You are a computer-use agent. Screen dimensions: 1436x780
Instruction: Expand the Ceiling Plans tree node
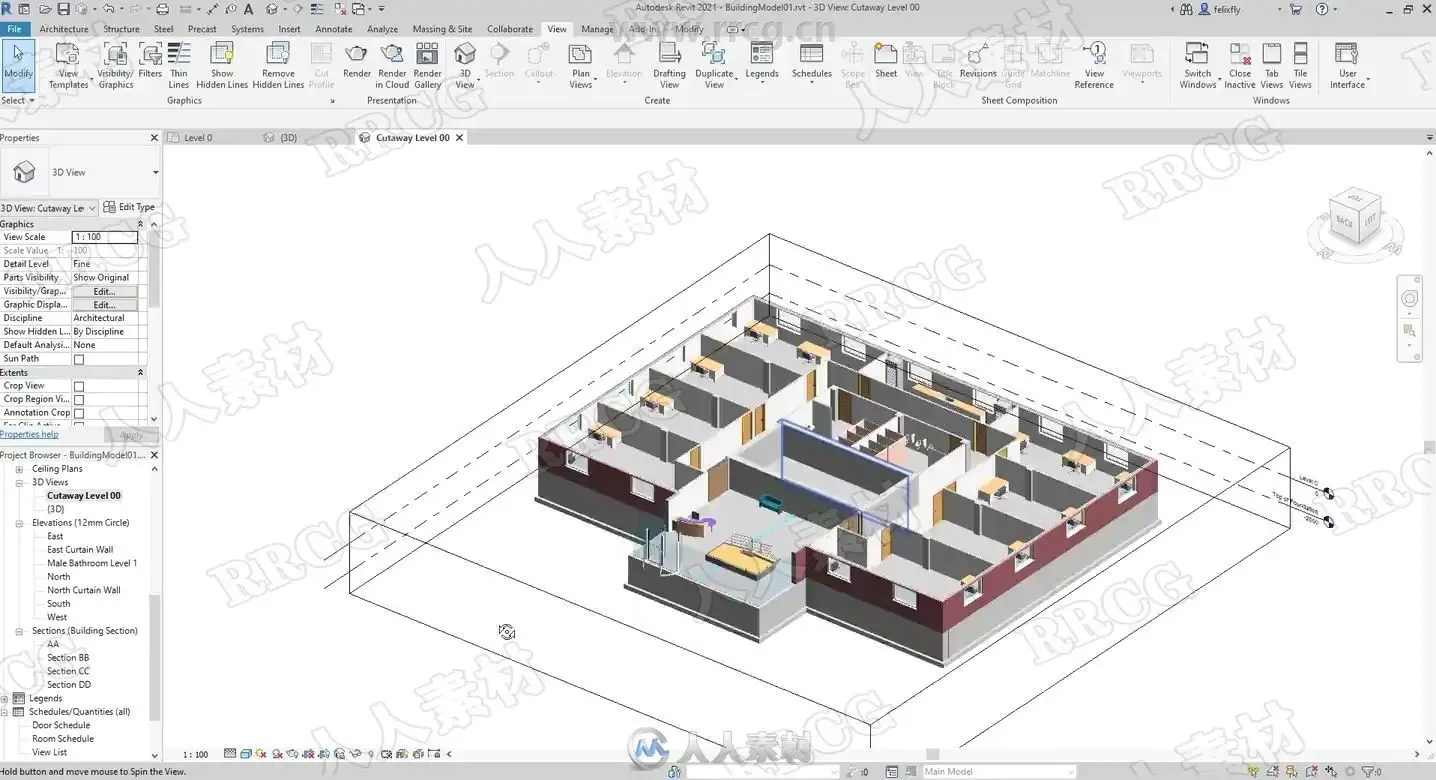(x=19, y=469)
